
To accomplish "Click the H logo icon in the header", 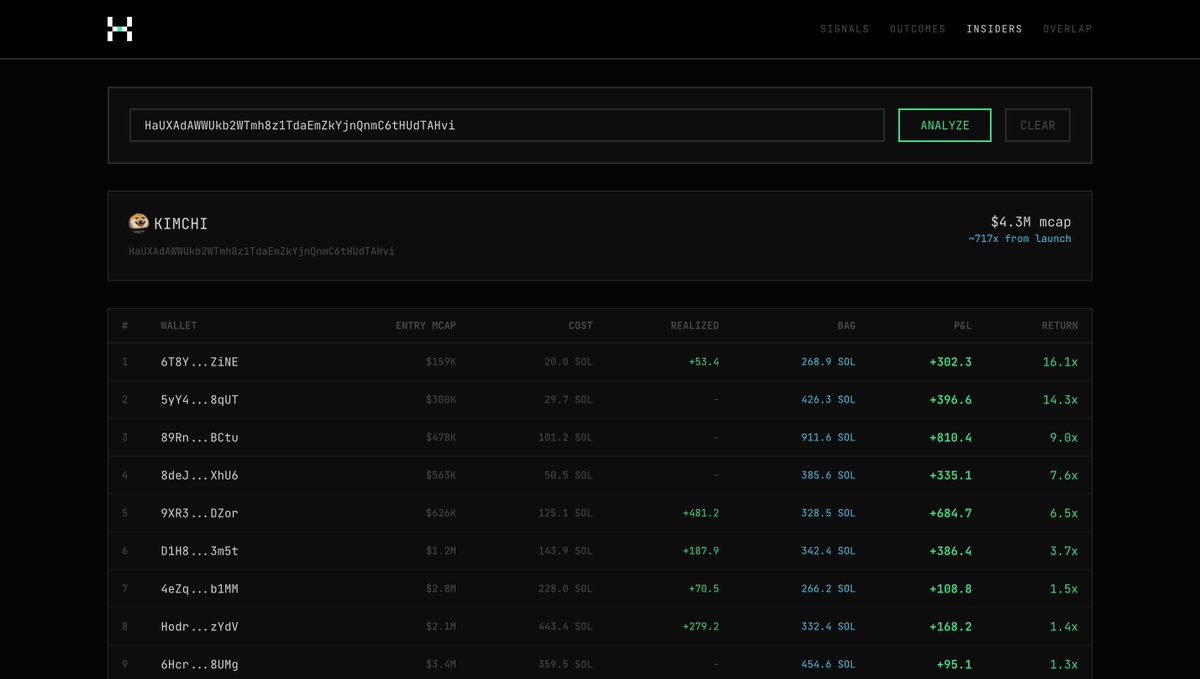I will tap(120, 29).
